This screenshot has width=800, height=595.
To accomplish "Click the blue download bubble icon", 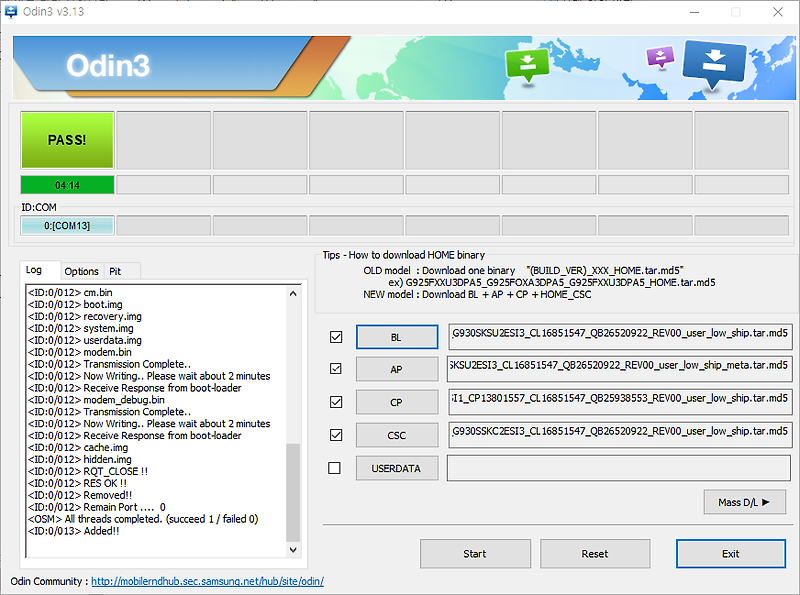I will [x=713, y=64].
